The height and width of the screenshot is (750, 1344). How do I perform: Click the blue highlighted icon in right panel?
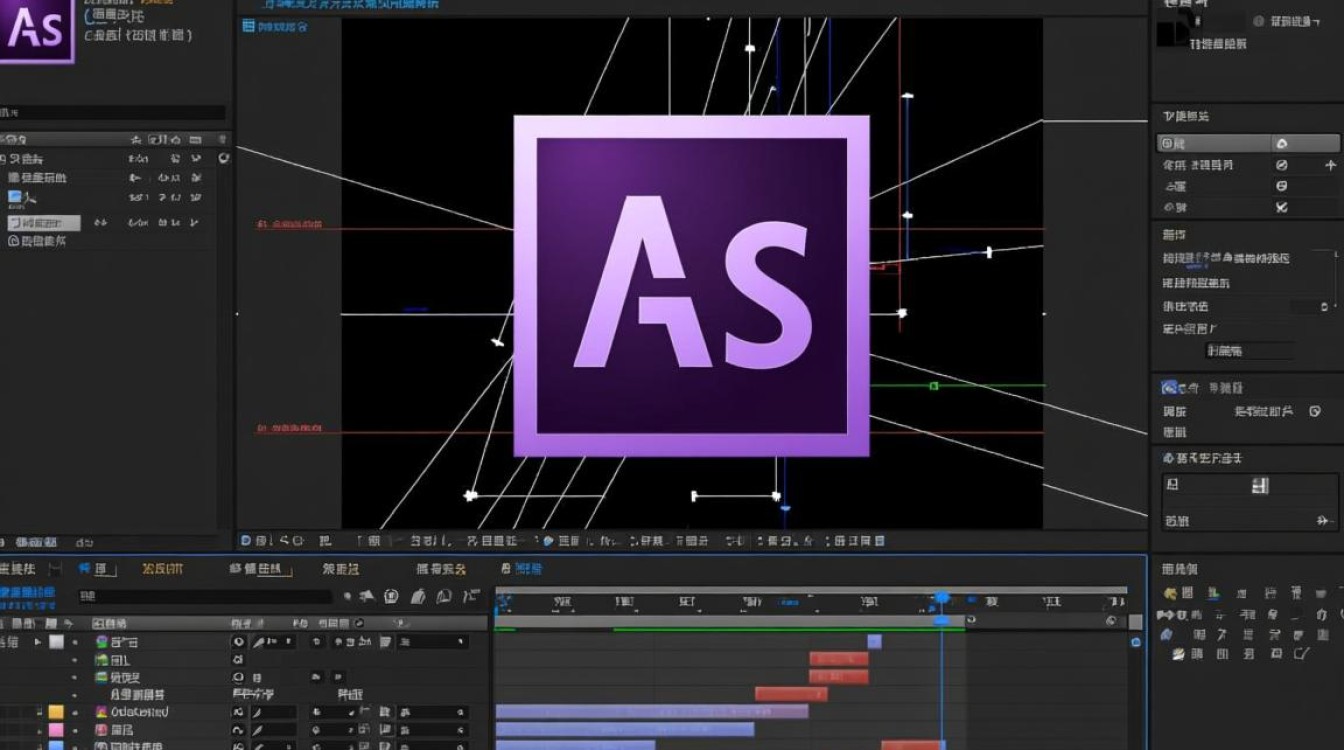tap(1169, 388)
